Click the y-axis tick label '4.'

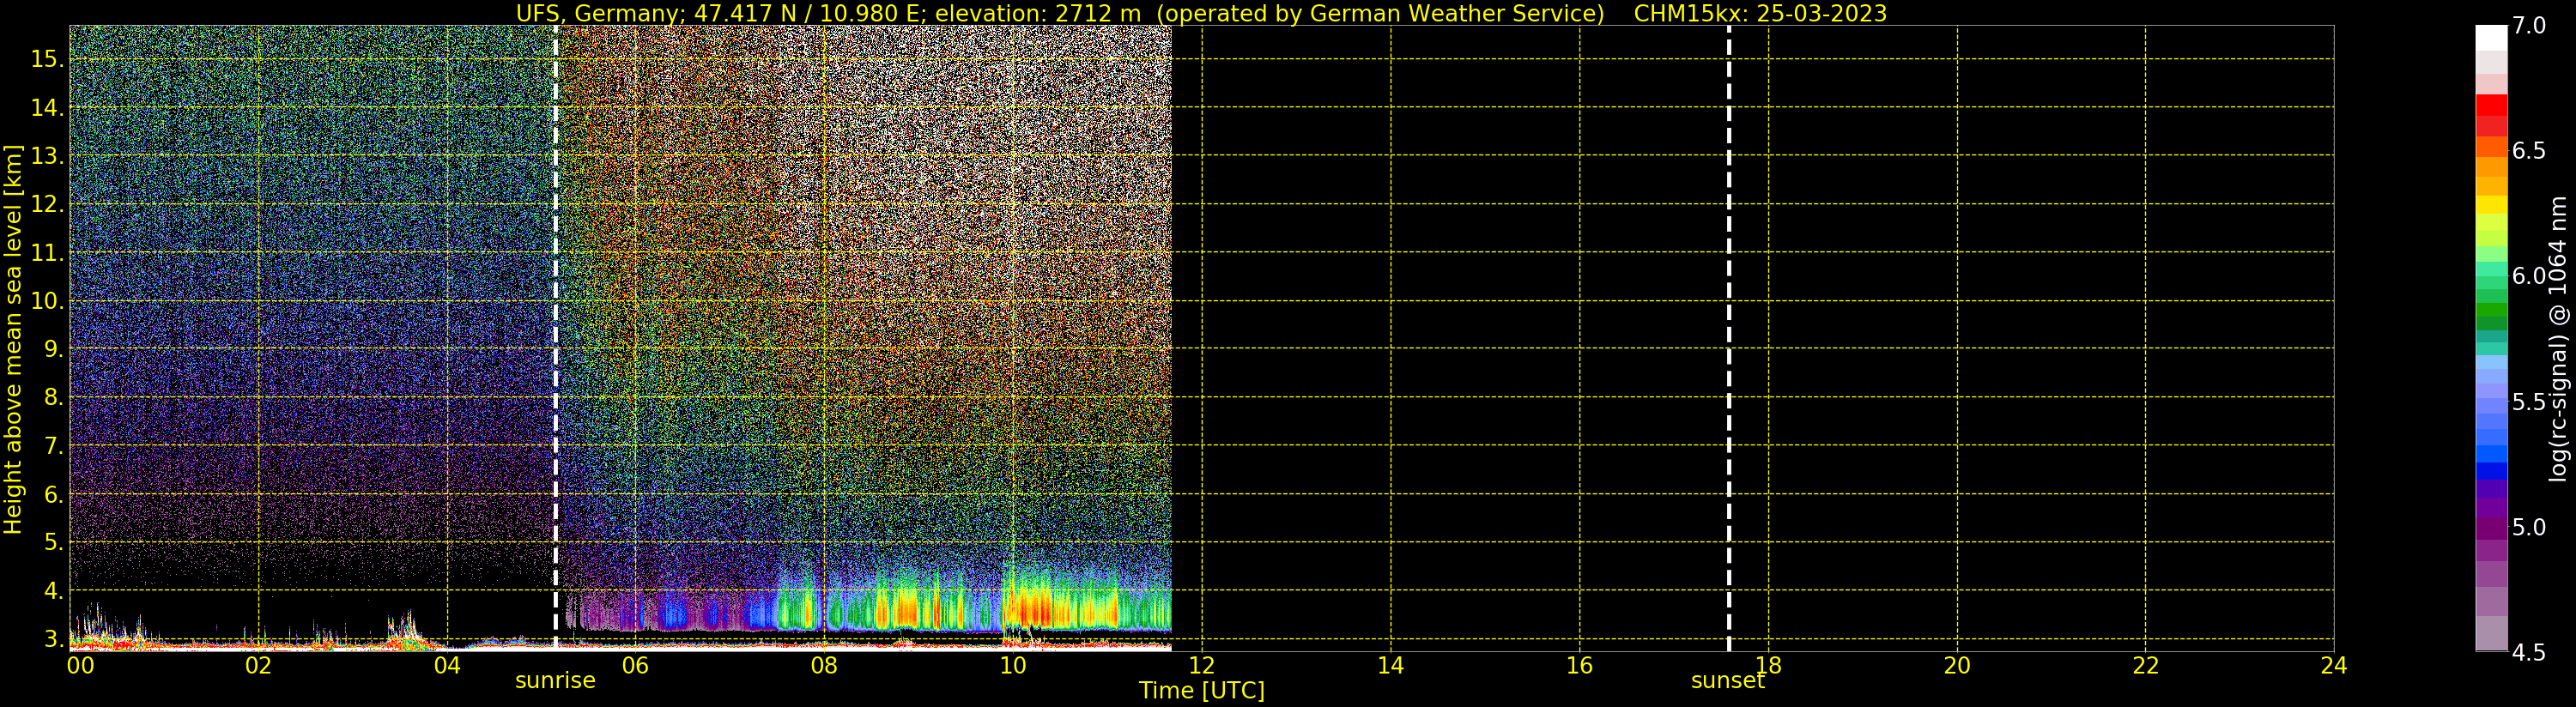point(54,591)
